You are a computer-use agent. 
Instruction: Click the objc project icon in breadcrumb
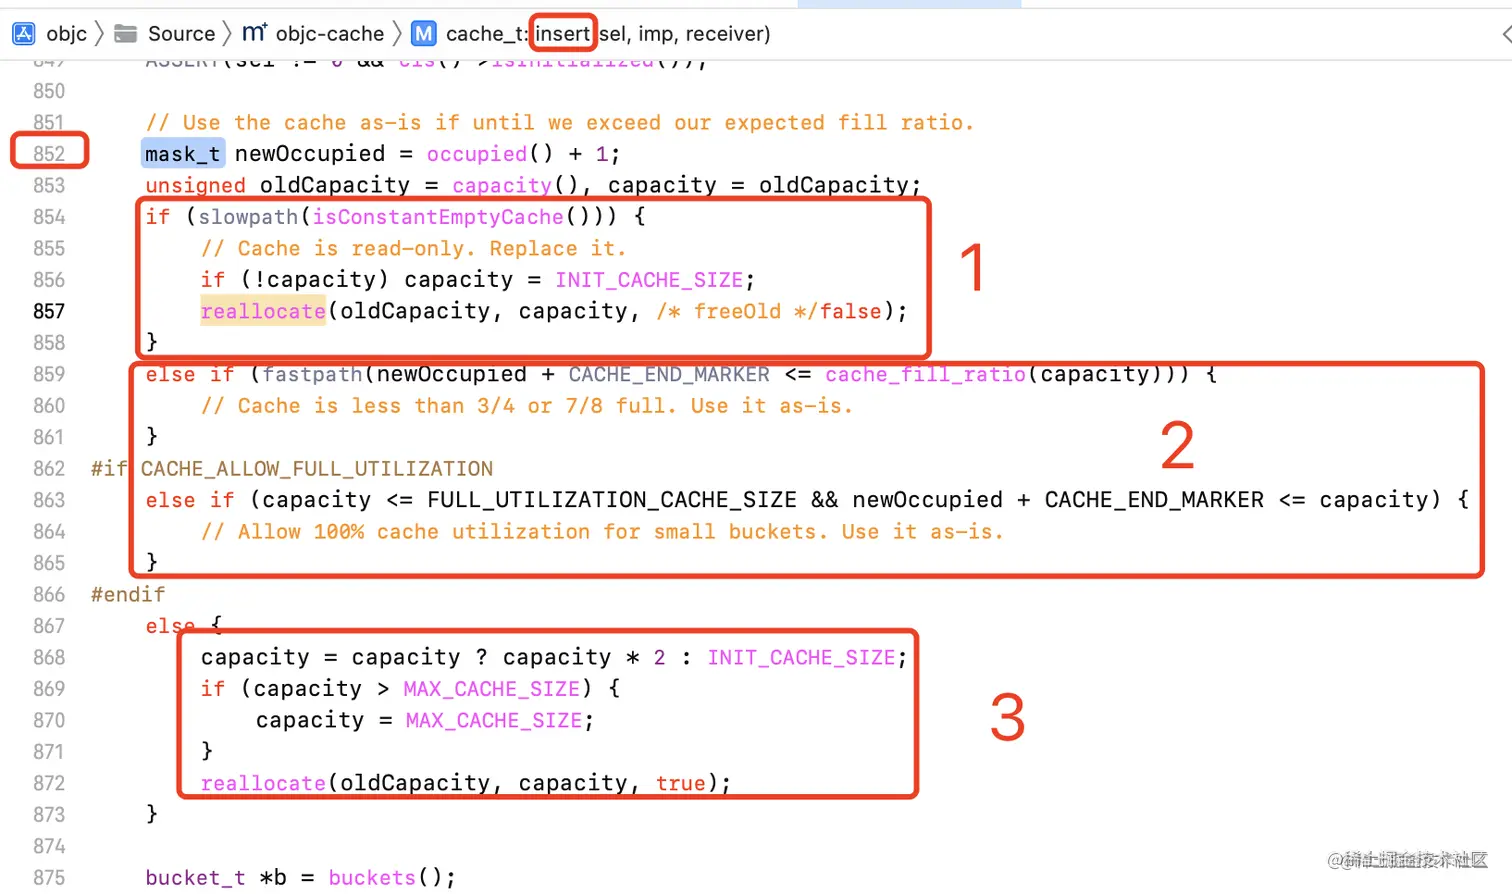pyautogui.click(x=24, y=34)
